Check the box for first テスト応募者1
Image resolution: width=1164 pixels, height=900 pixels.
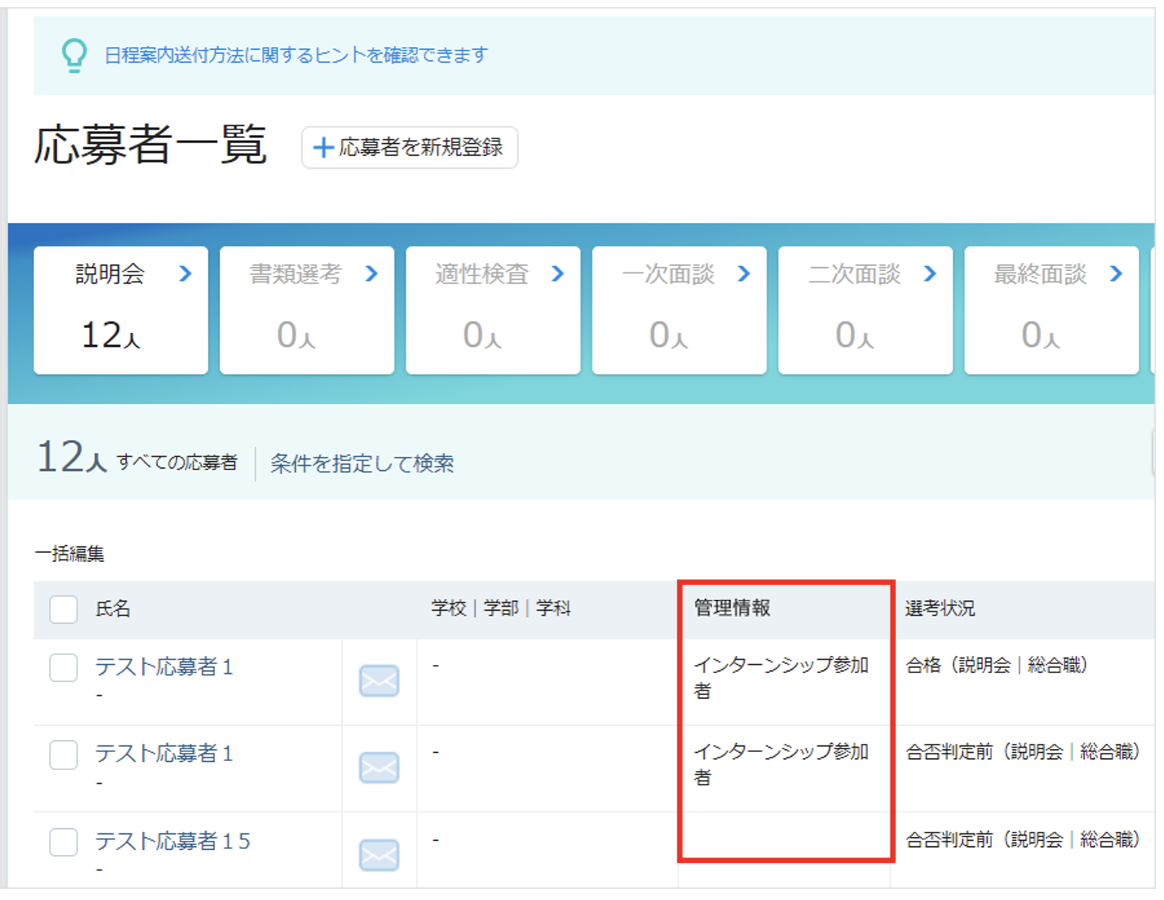[63, 668]
